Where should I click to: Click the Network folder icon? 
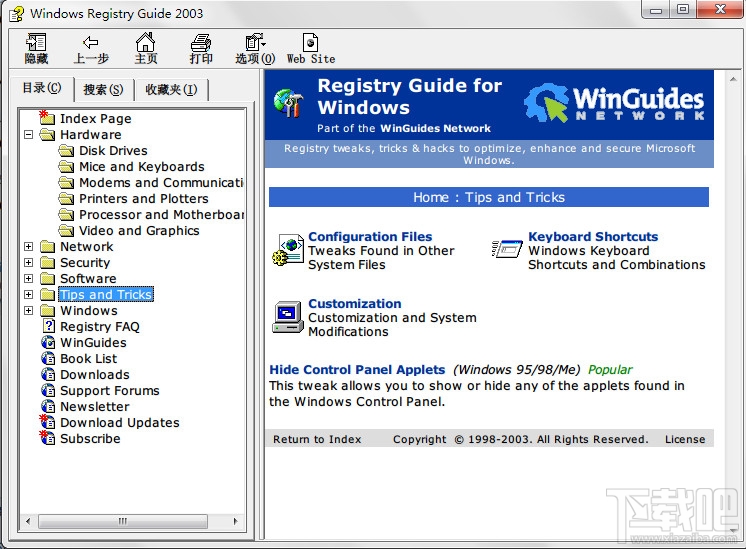click(48, 246)
